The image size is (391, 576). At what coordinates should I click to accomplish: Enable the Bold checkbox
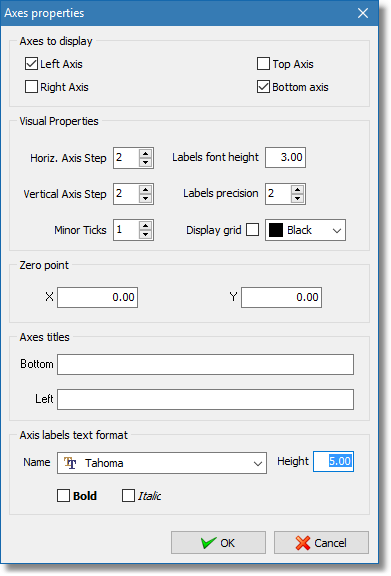tap(63, 496)
